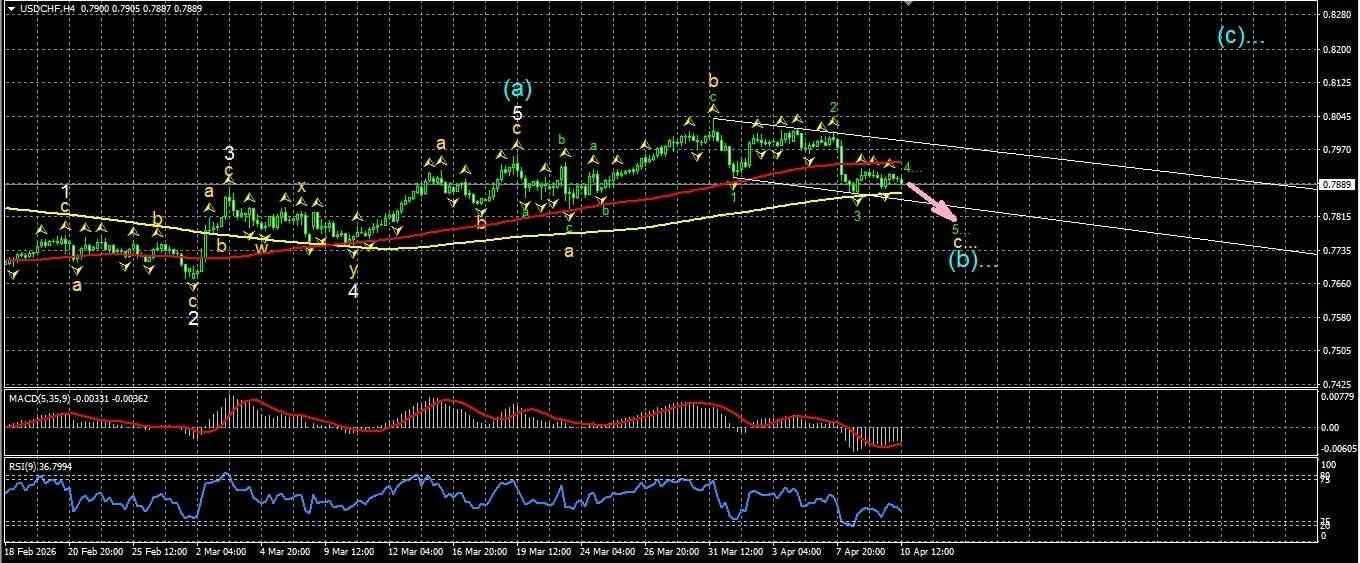Select the white wave label 2
1360x563 pixels.
[193, 319]
